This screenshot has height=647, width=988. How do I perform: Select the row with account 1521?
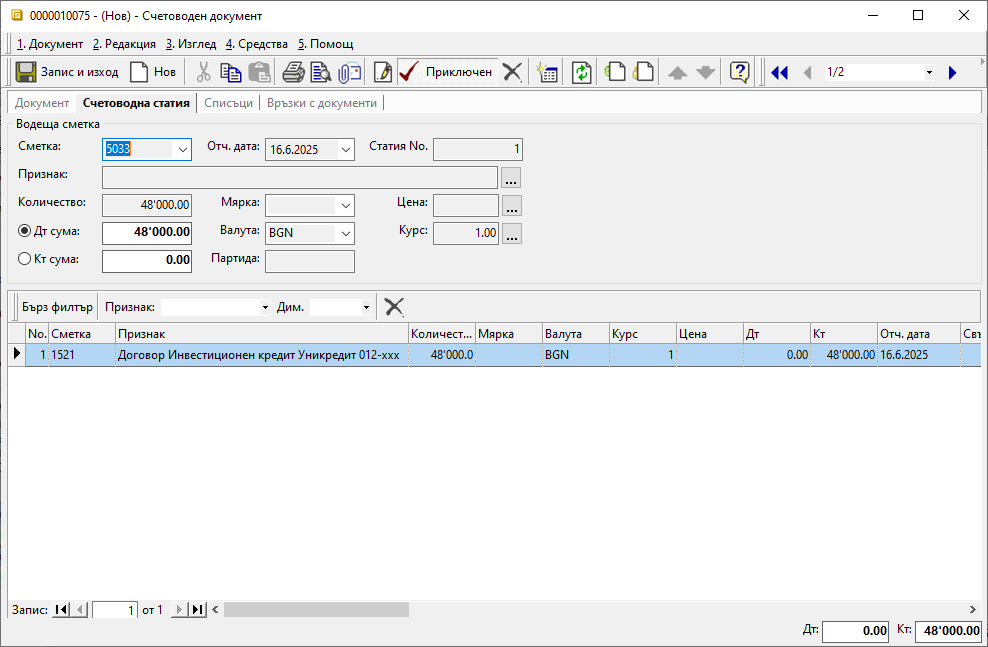pyautogui.click(x=494, y=355)
